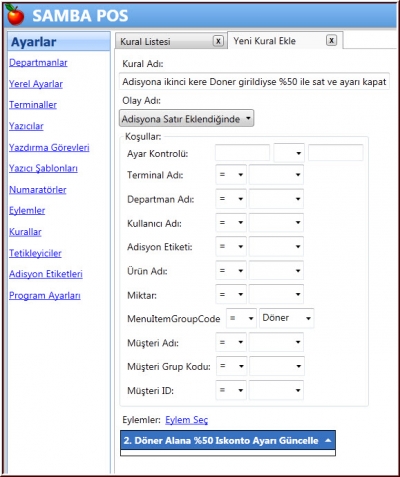Open the Ayar Kontrolü comparison dropdown

[289, 153]
